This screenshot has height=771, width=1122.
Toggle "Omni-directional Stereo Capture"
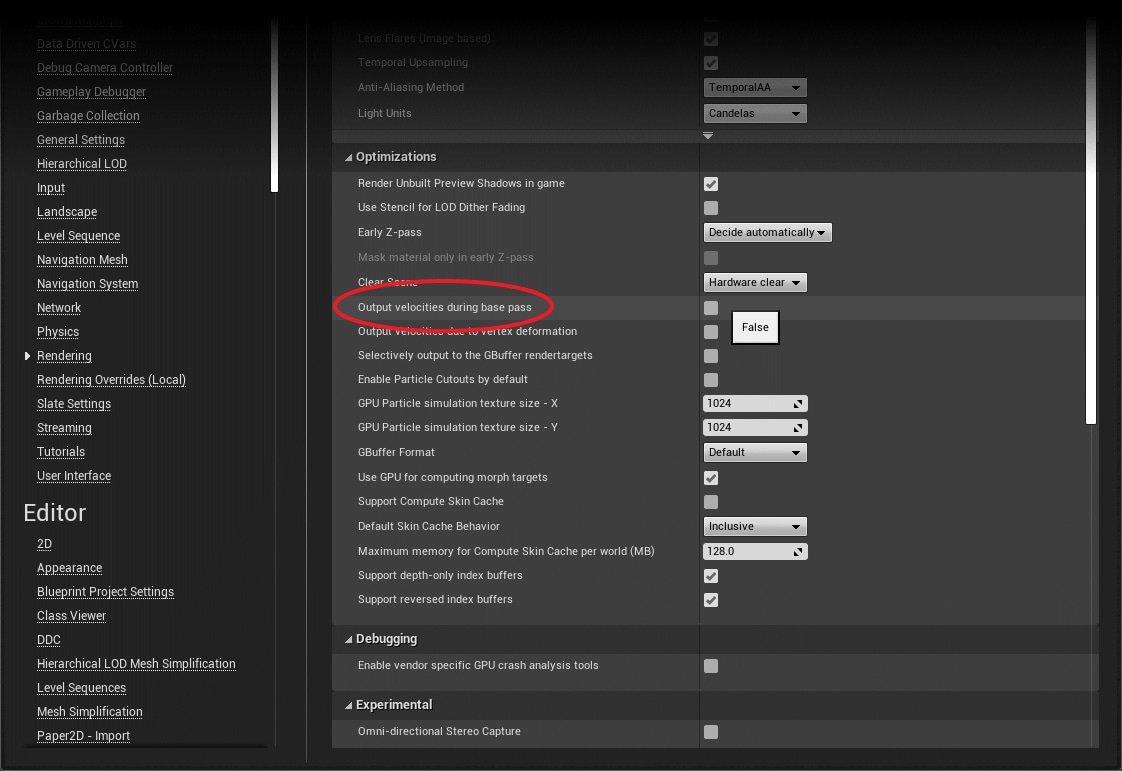(710, 732)
